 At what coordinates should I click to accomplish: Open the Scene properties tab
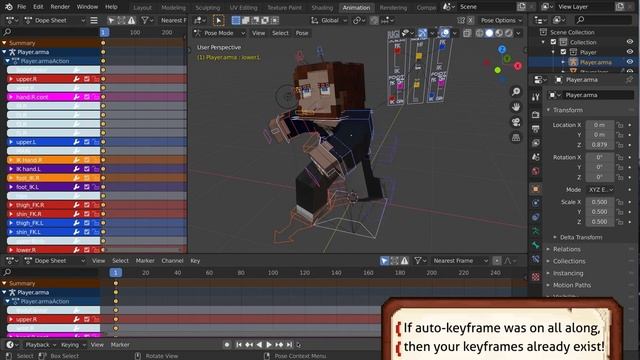[x=536, y=157]
